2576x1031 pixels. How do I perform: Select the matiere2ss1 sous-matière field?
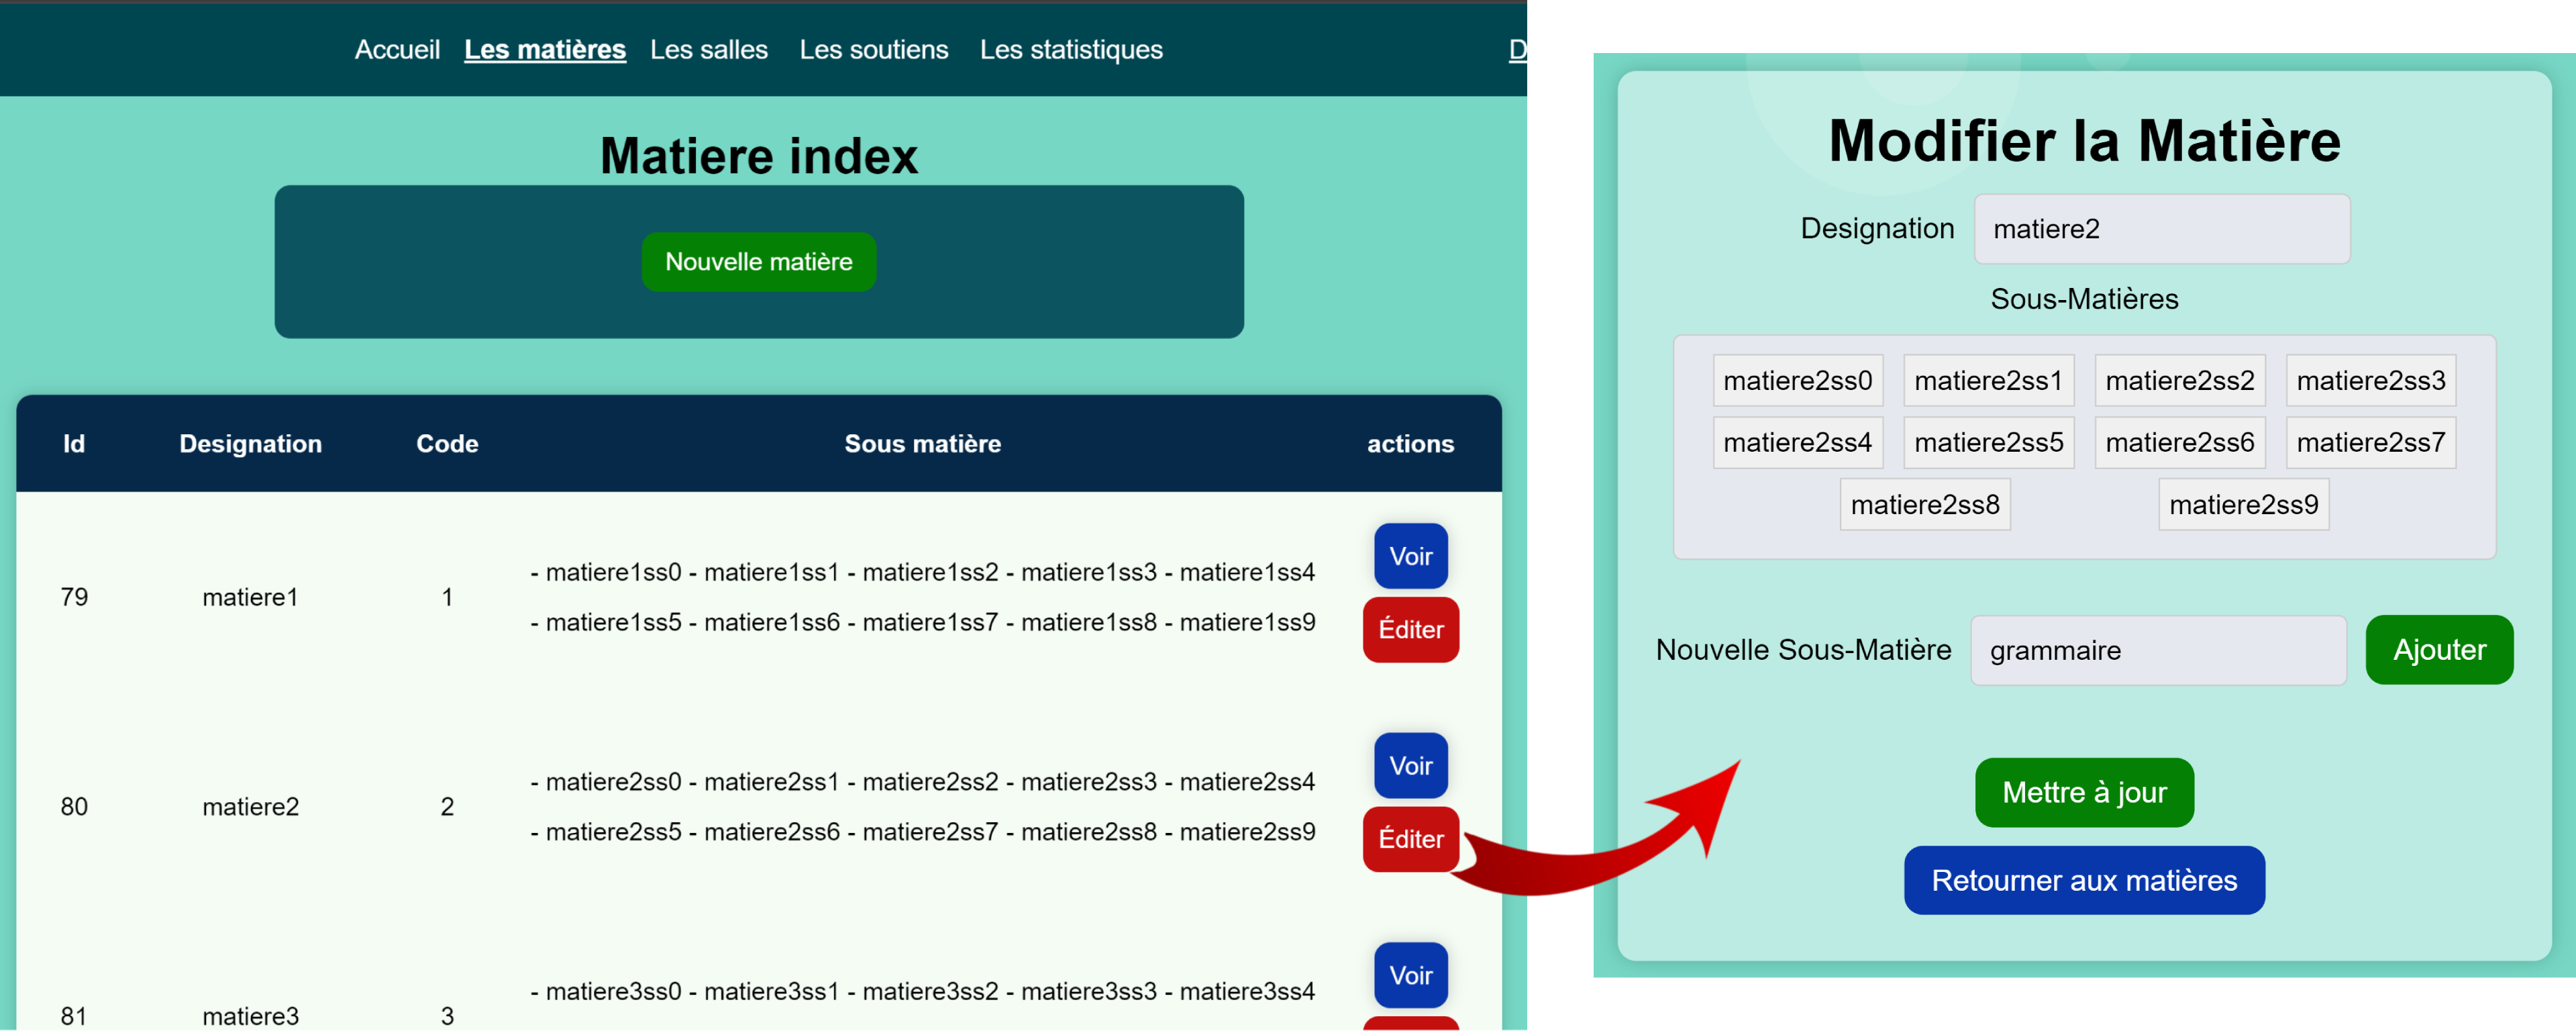coord(1988,380)
